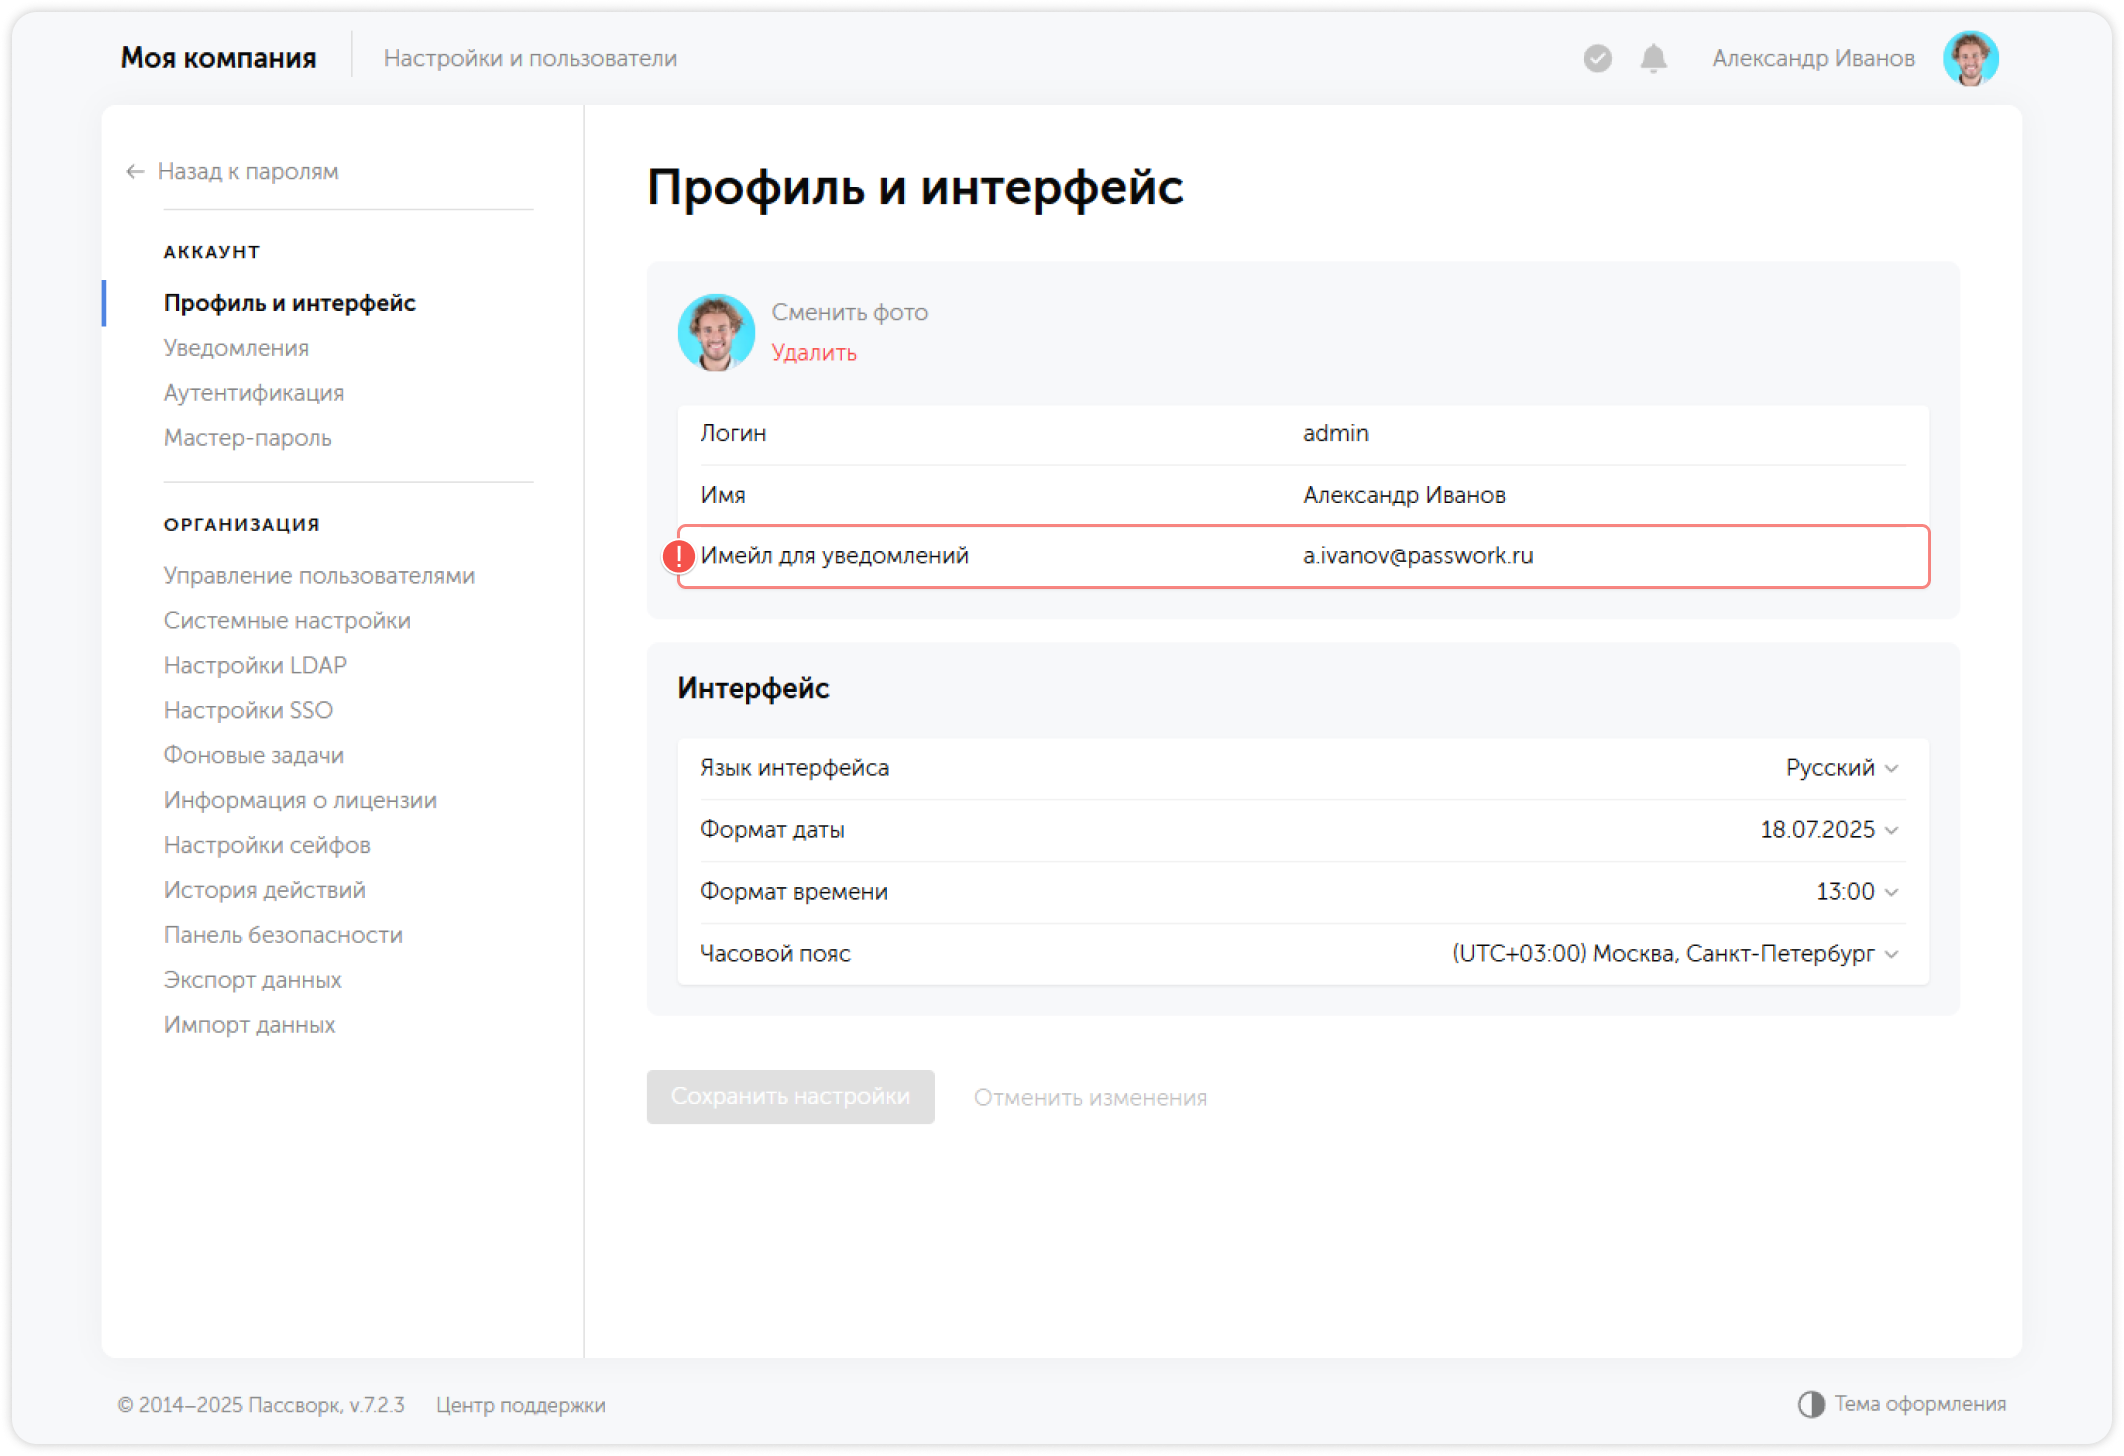Click Удалить to remove profile photo
This screenshot has width=2124, height=1456.
pyautogui.click(x=813, y=353)
